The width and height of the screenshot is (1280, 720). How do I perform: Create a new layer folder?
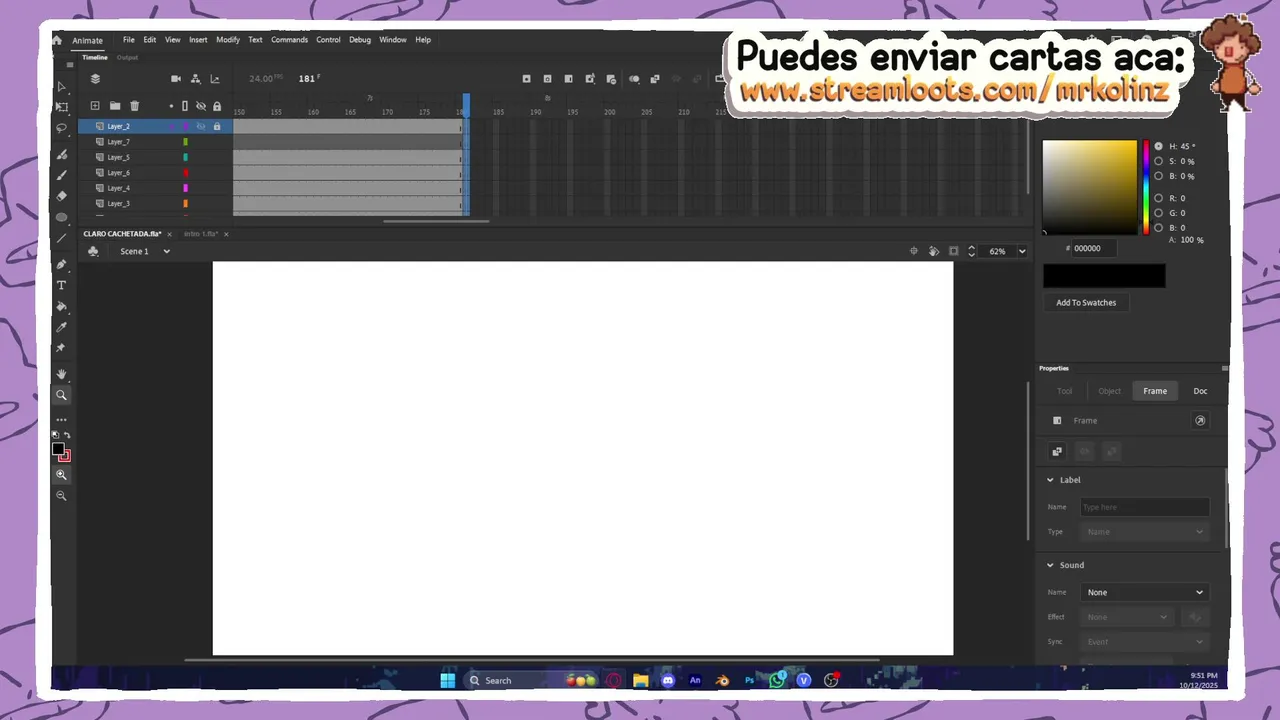point(115,106)
